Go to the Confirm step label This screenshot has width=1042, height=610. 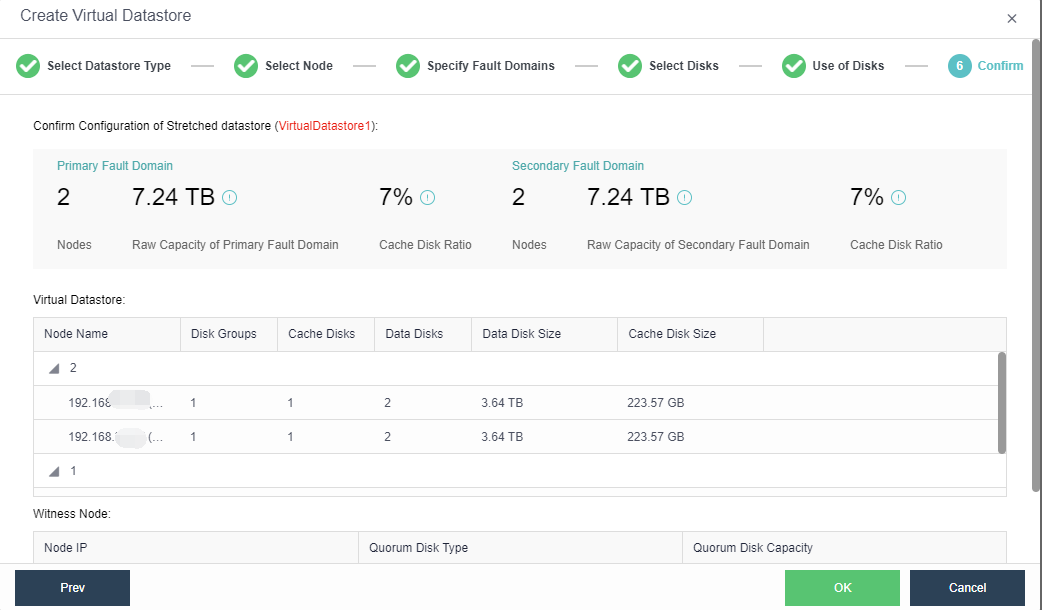(x=1000, y=66)
